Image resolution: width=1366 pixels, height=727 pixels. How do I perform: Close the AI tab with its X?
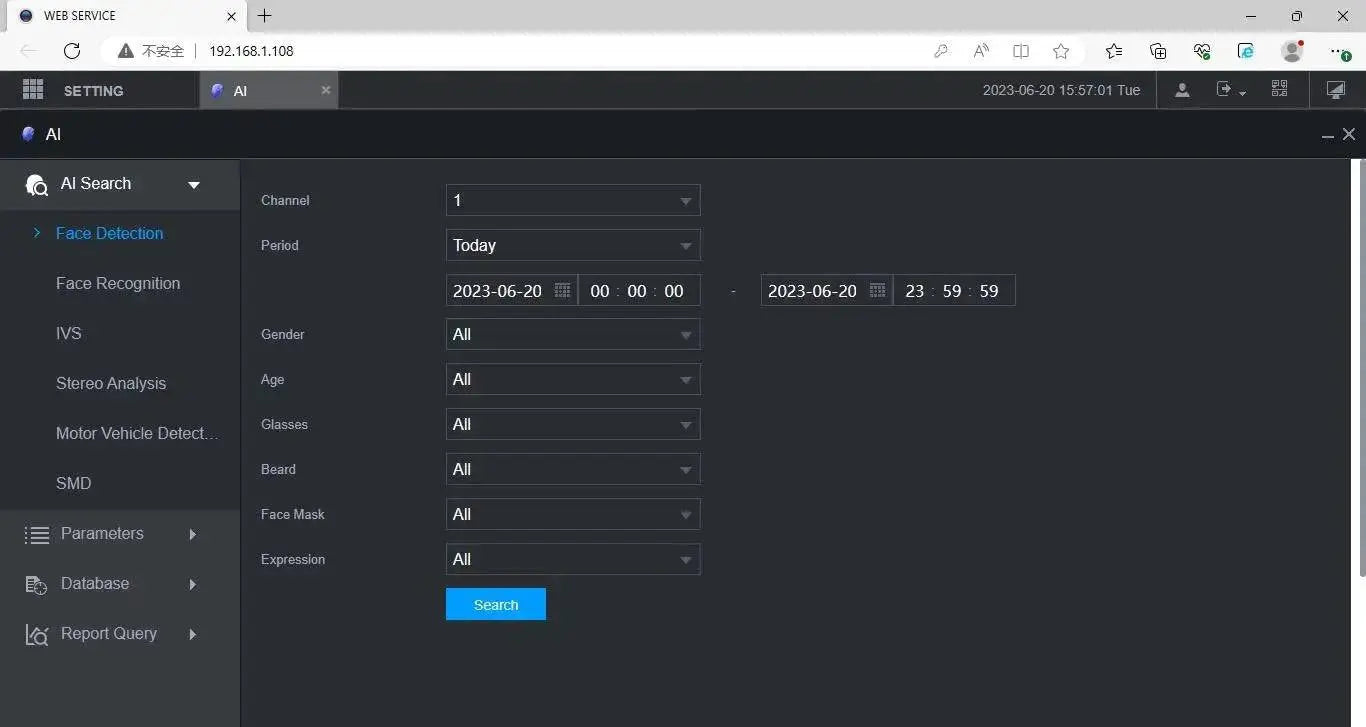click(325, 90)
